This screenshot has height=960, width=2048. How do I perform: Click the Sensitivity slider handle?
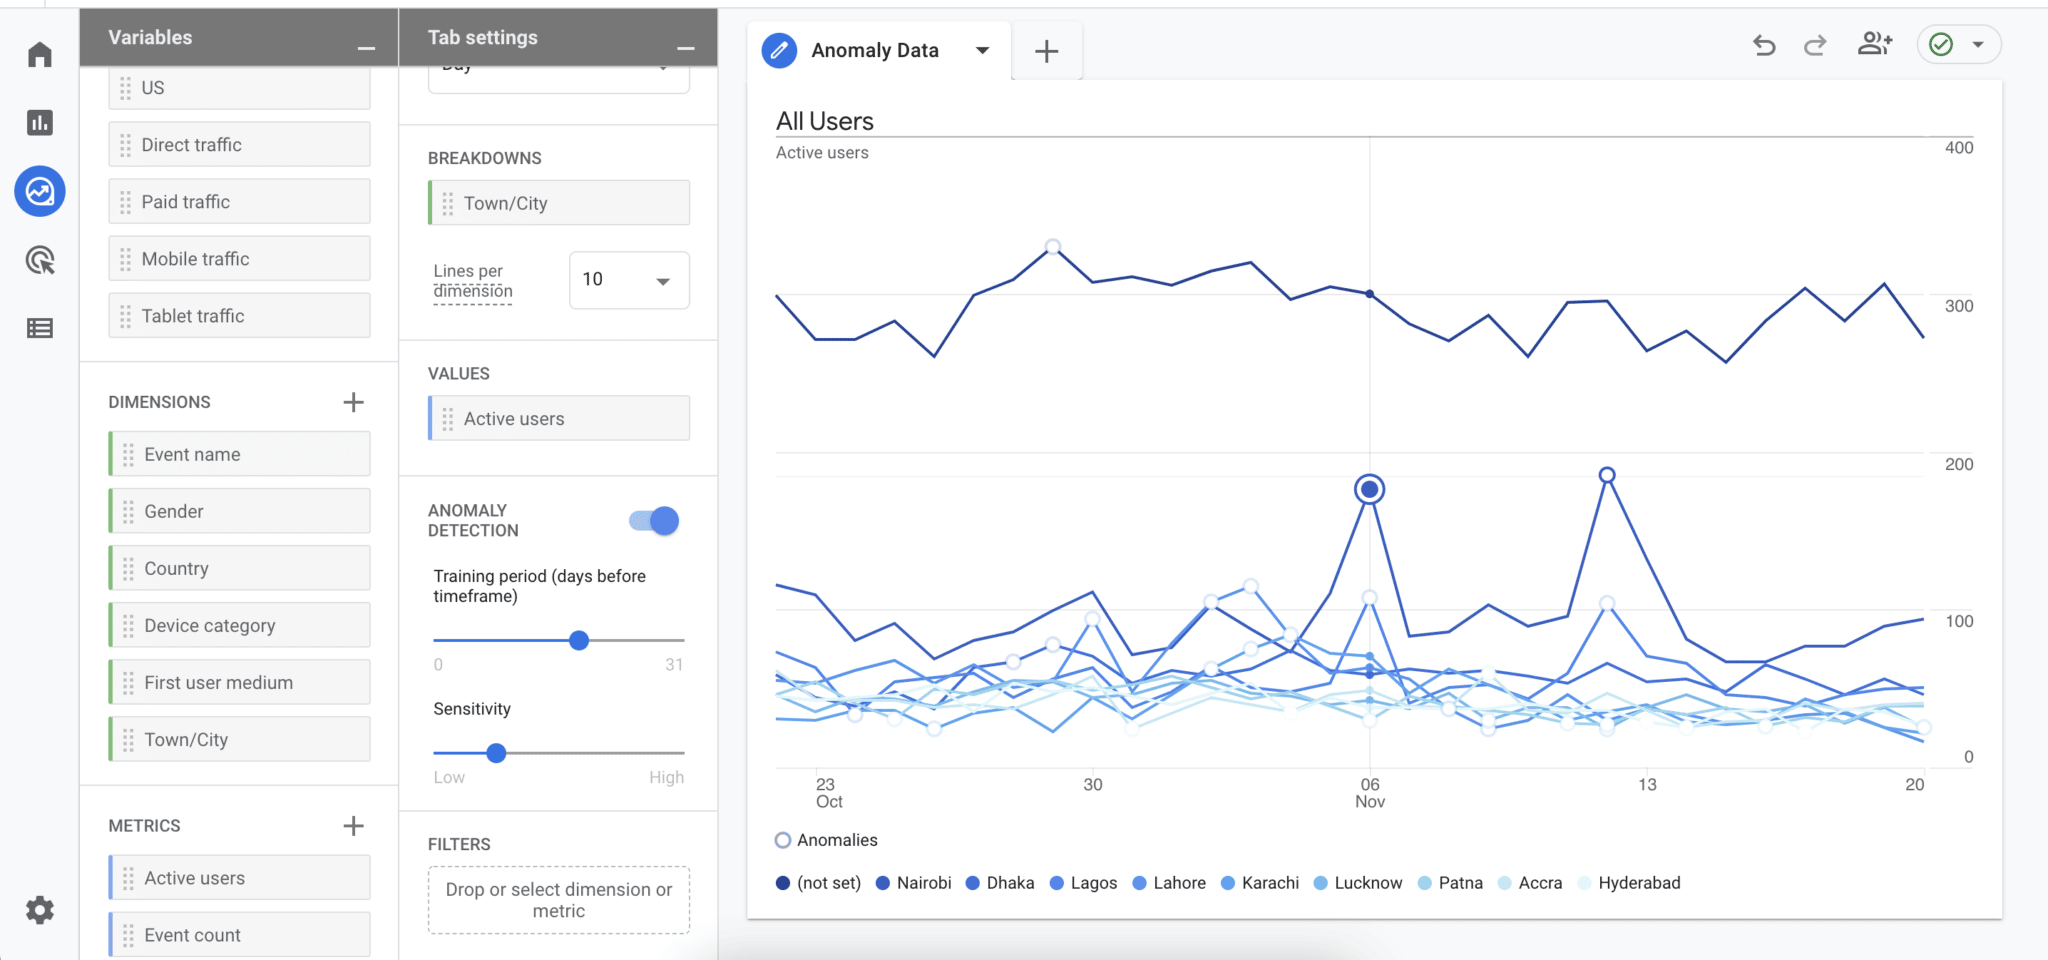(x=496, y=753)
